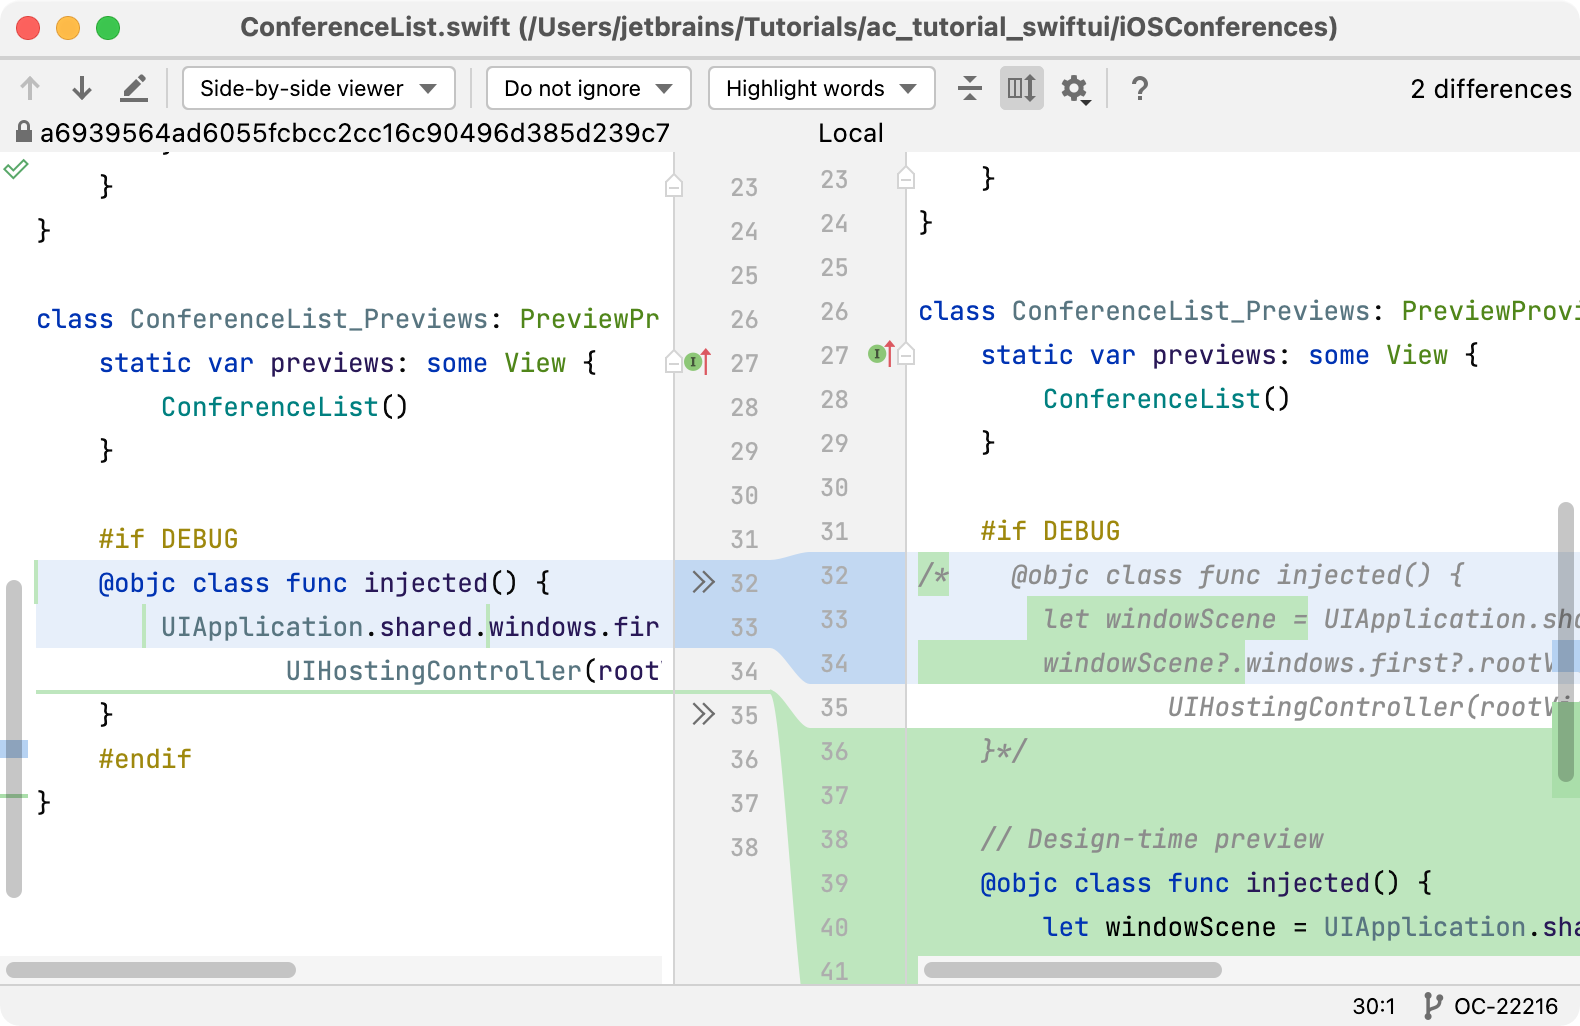Screen dimensions: 1580x1026
Task: Click blue change marker on left stripe
Action: pyautogui.click(x=14, y=748)
